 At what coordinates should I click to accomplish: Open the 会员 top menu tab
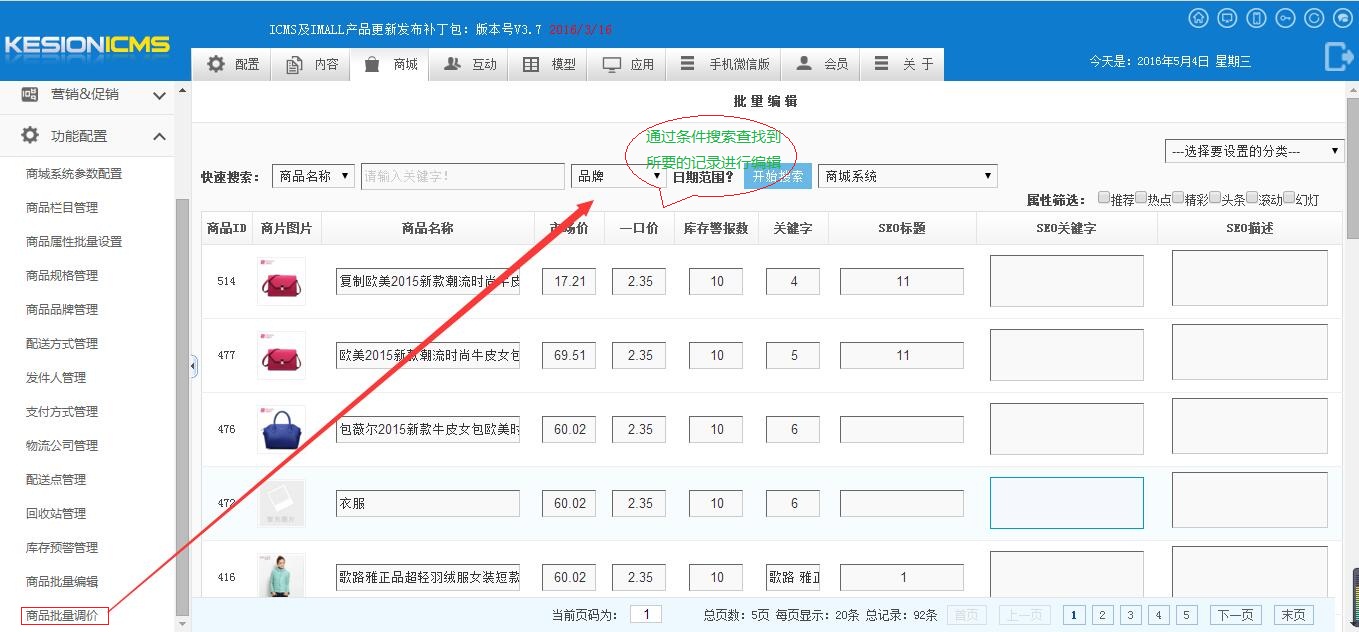point(822,64)
